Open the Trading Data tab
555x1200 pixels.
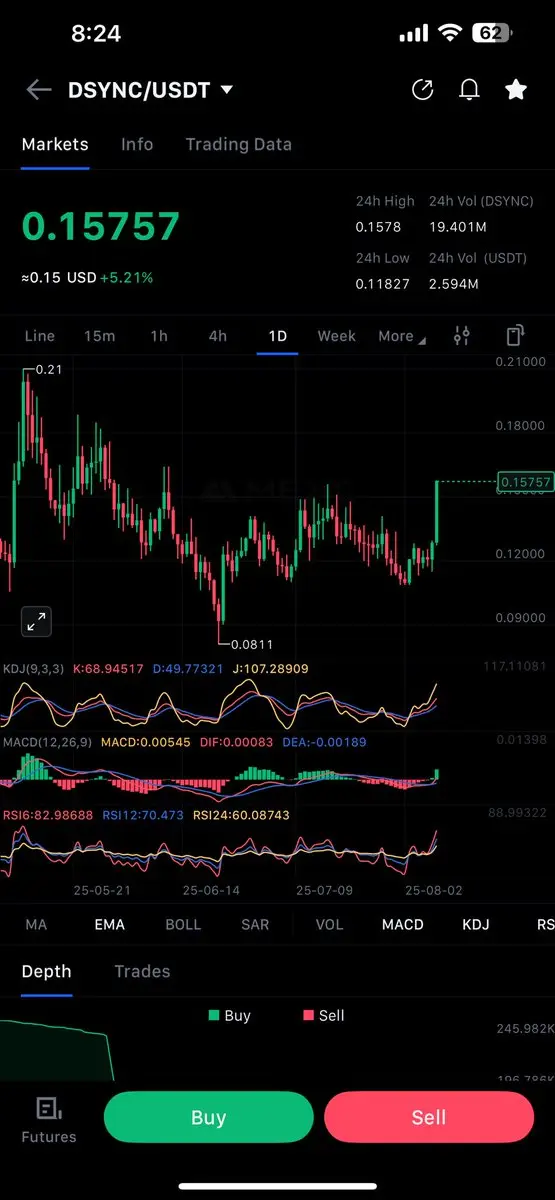pos(239,144)
